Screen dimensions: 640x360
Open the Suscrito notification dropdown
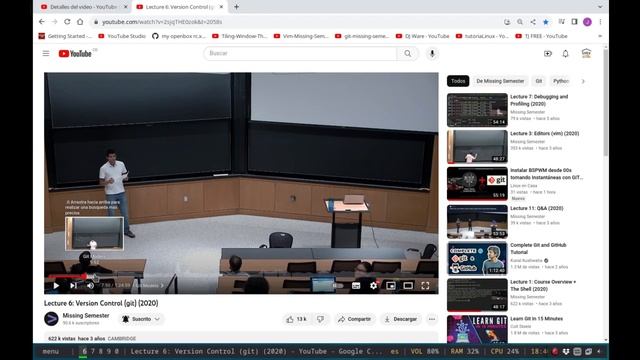(141, 319)
